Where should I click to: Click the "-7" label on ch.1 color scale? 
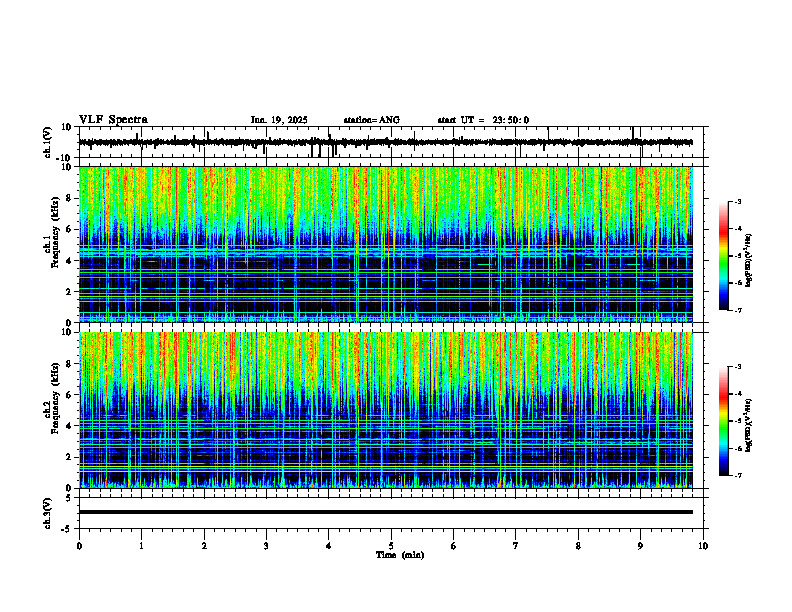(738, 310)
